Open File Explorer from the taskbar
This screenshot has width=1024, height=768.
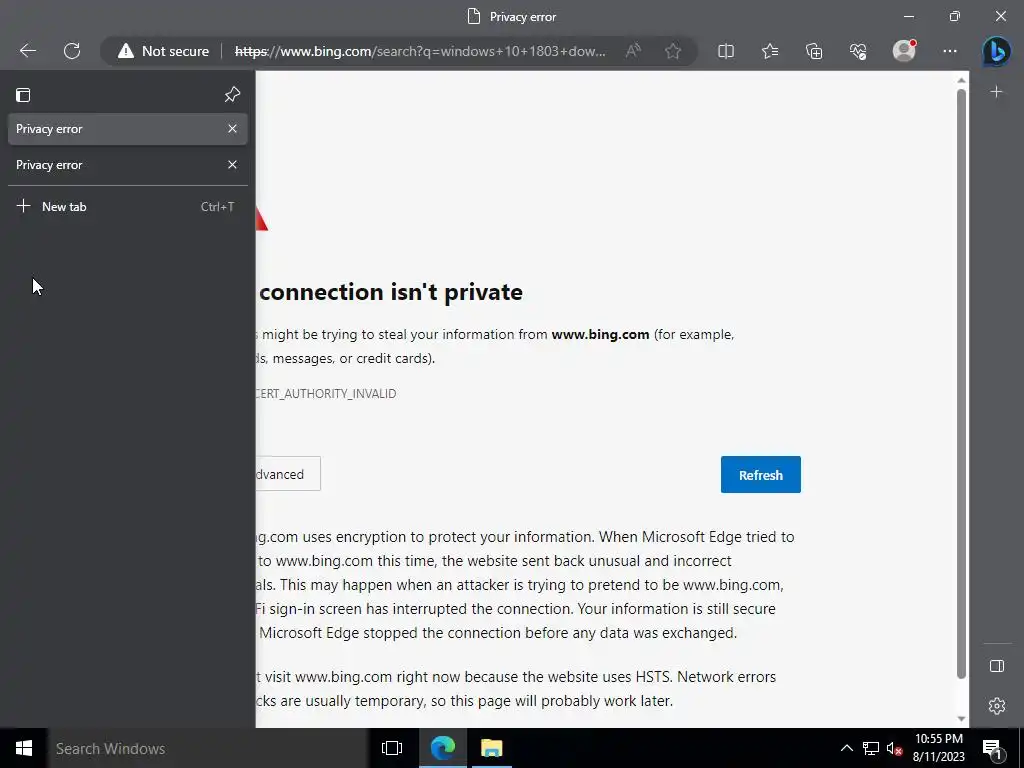pos(492,748)
